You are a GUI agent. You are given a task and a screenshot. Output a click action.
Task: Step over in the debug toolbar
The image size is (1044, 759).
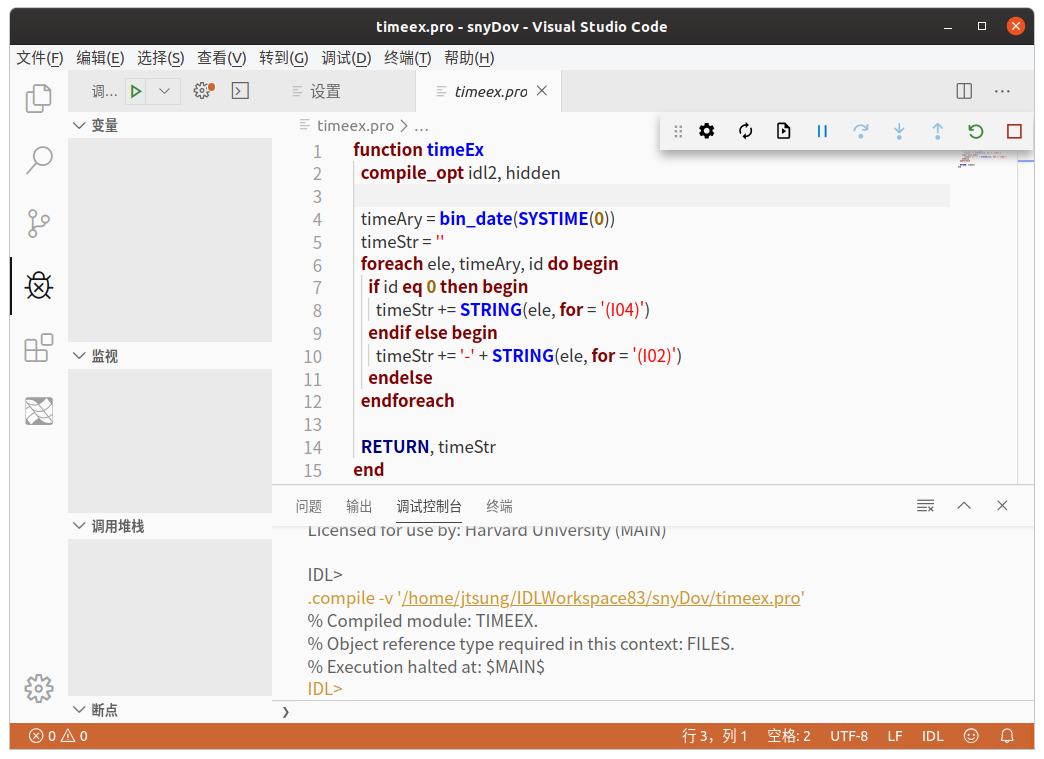(x=861, y=131)
